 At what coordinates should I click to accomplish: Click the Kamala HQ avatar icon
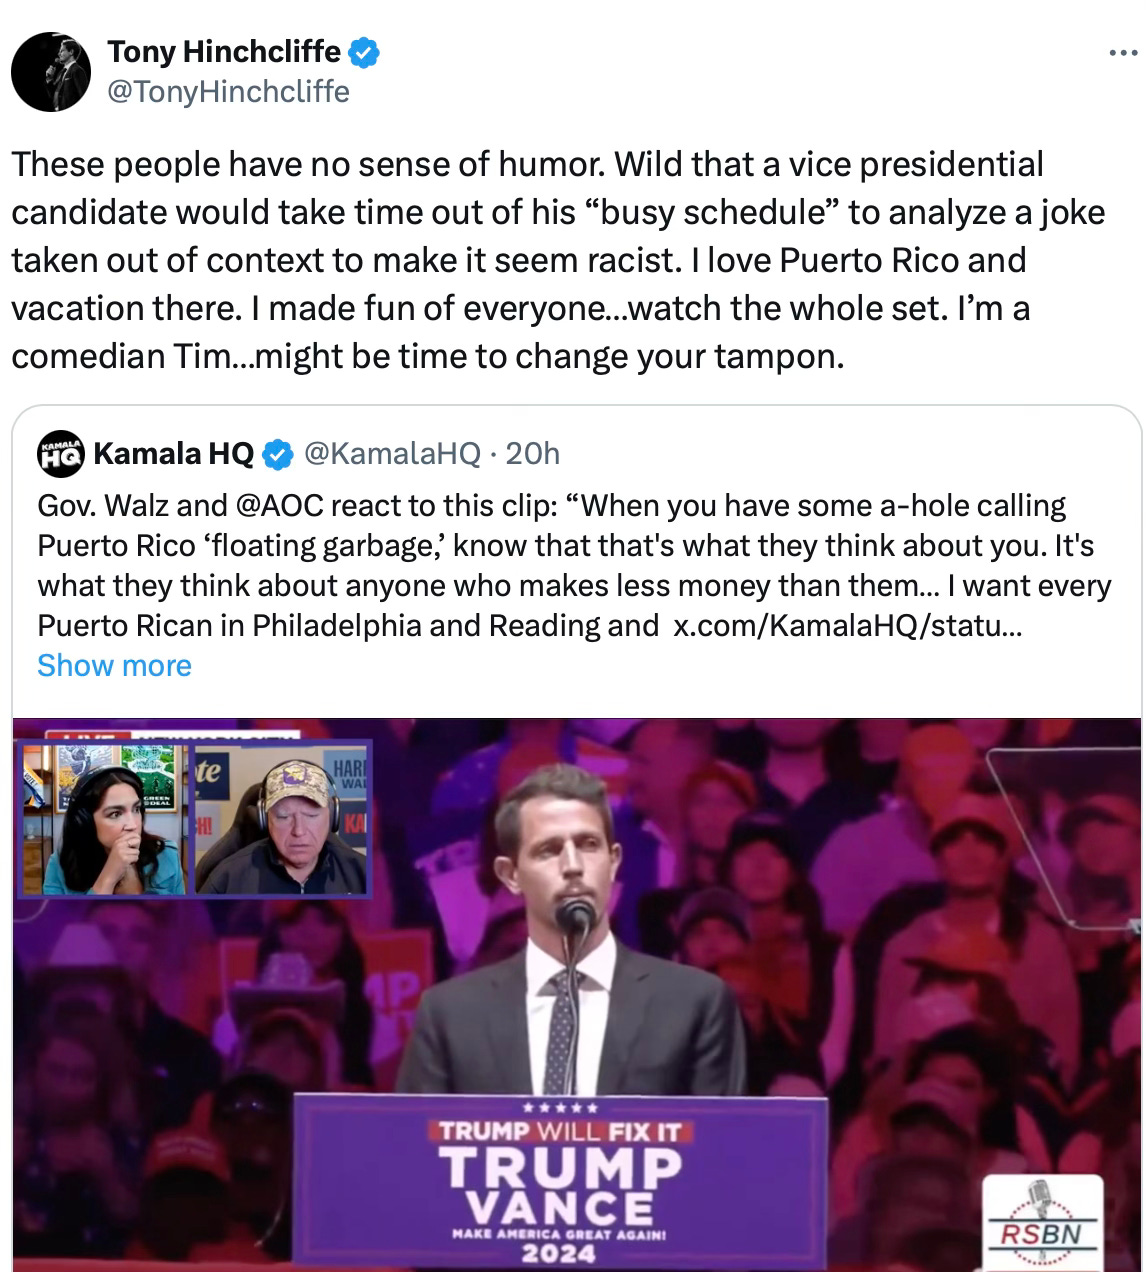coord(59,455)
